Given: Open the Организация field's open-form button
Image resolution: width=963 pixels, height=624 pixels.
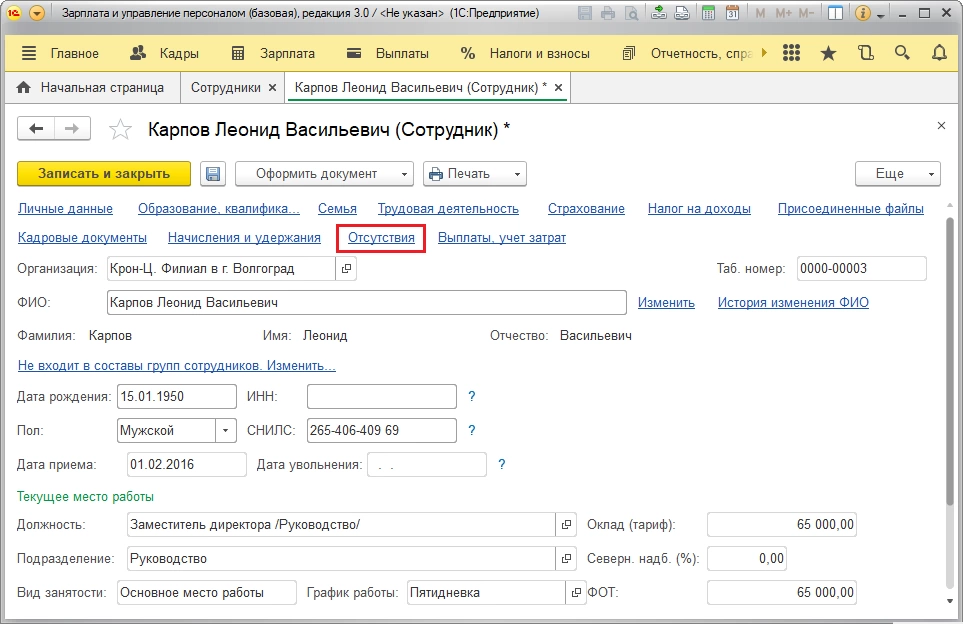Looking at the screenshot, I should coord(347,268).
